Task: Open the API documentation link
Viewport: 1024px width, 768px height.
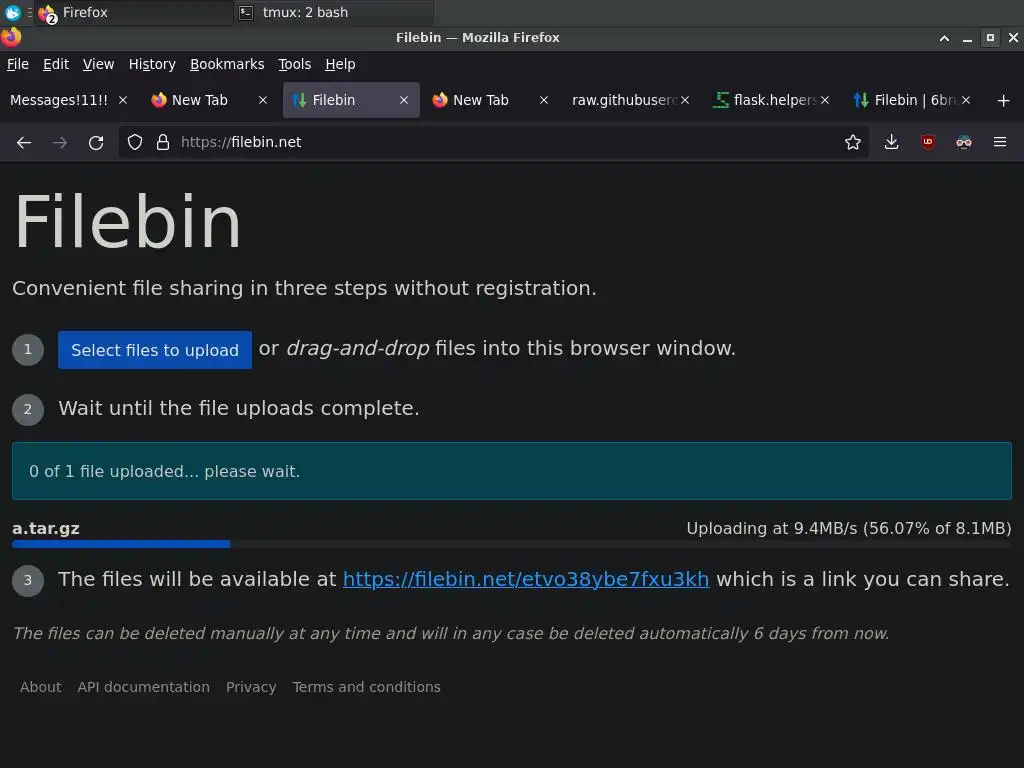Action: [x=144, y=687]
